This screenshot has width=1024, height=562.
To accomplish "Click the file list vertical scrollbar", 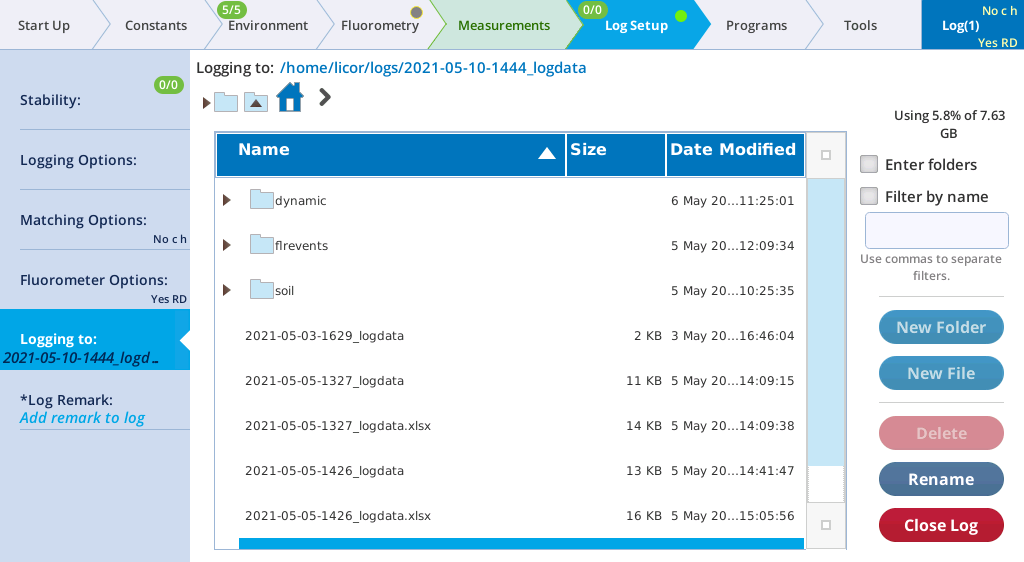I will pos(825,320).
